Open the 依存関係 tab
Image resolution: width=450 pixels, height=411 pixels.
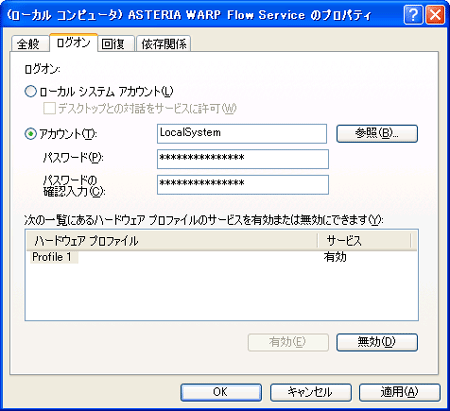(x=163, y=44)
